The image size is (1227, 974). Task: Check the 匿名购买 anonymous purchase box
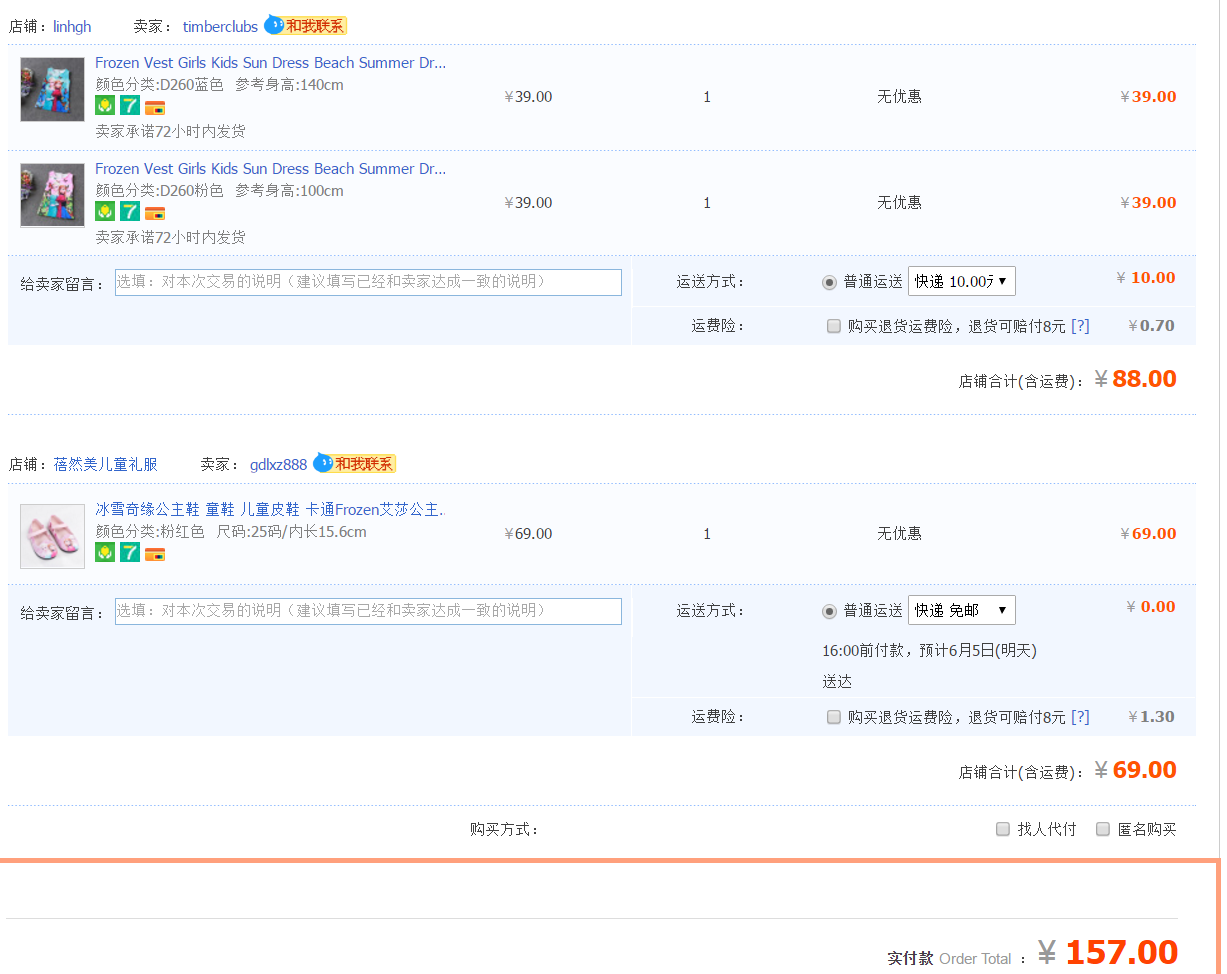point(1103,829)
